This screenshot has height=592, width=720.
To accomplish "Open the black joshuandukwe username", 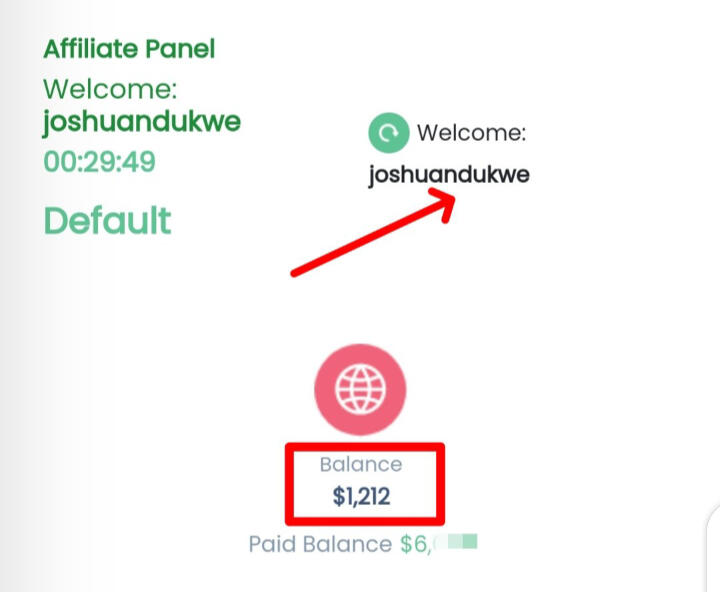I will click(x=449, y=175).
